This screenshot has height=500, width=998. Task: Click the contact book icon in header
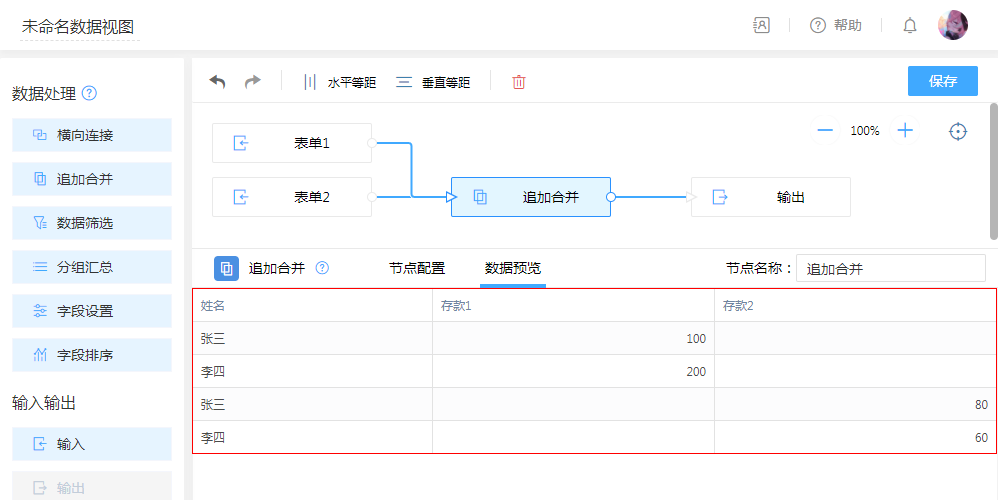click(x=762, y=26)
